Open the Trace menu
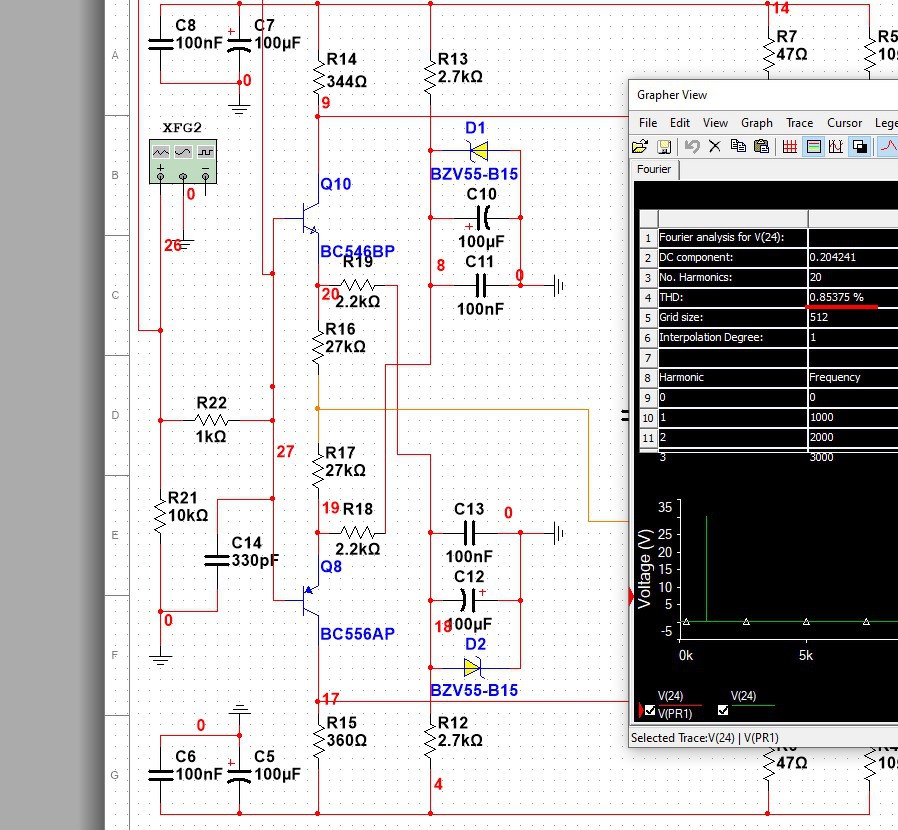 click(799, 122)
